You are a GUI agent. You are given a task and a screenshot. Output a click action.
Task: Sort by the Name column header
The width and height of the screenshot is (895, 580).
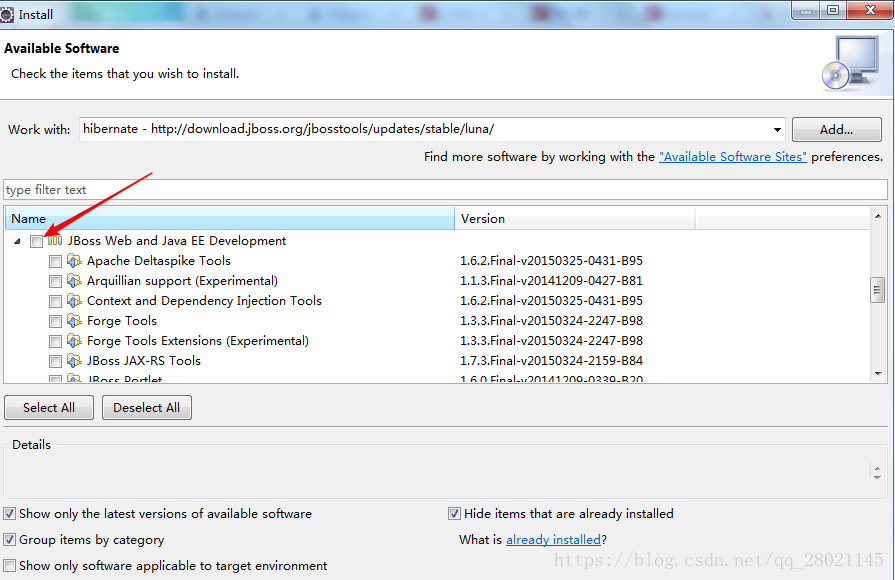[x=229, y=219]
